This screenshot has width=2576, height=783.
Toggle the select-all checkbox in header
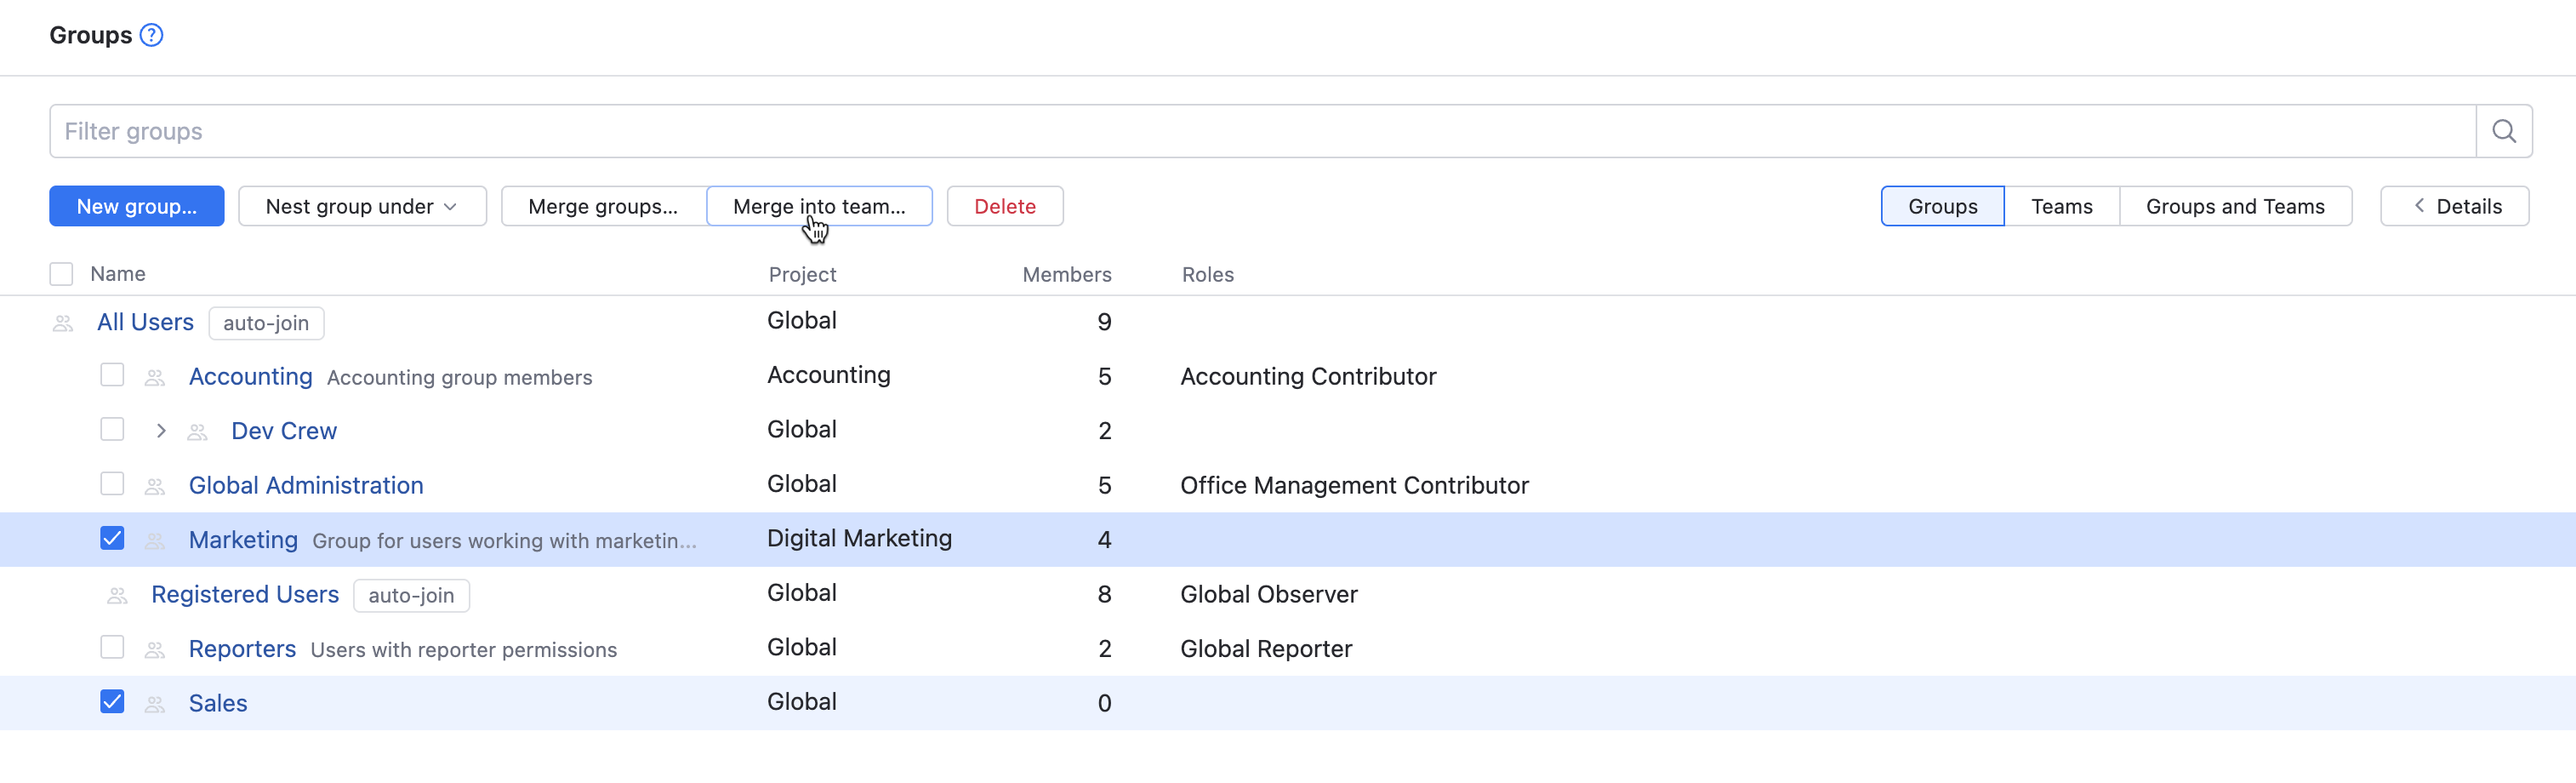61,274
